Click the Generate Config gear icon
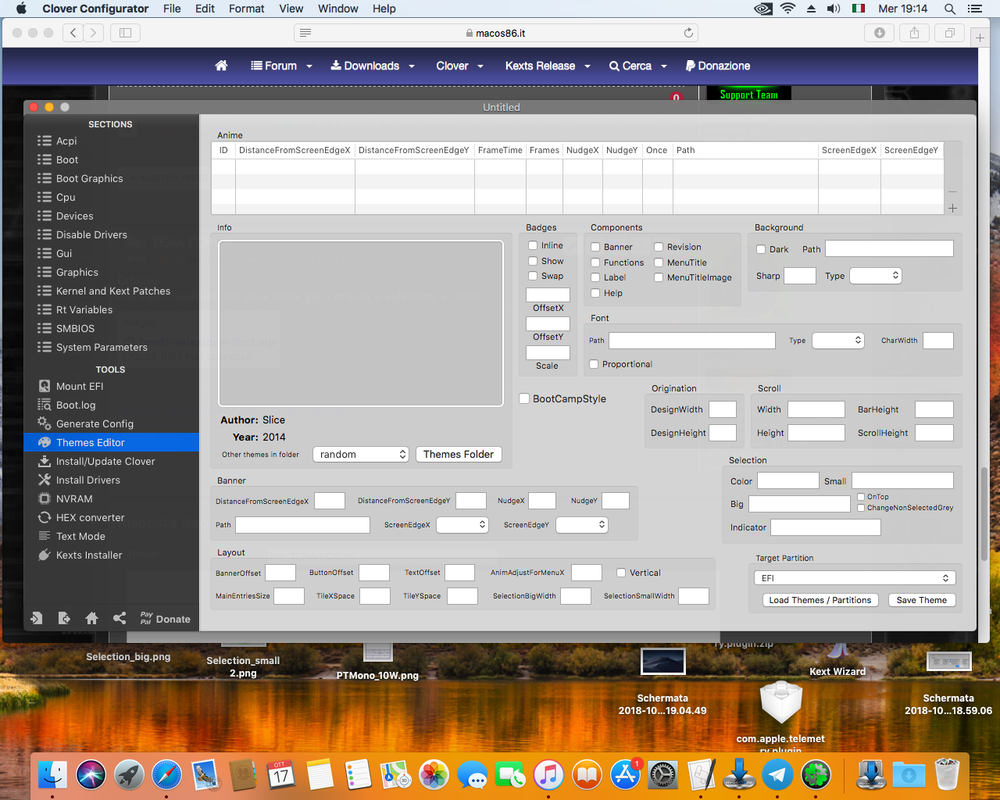 (x=44, y=423)
